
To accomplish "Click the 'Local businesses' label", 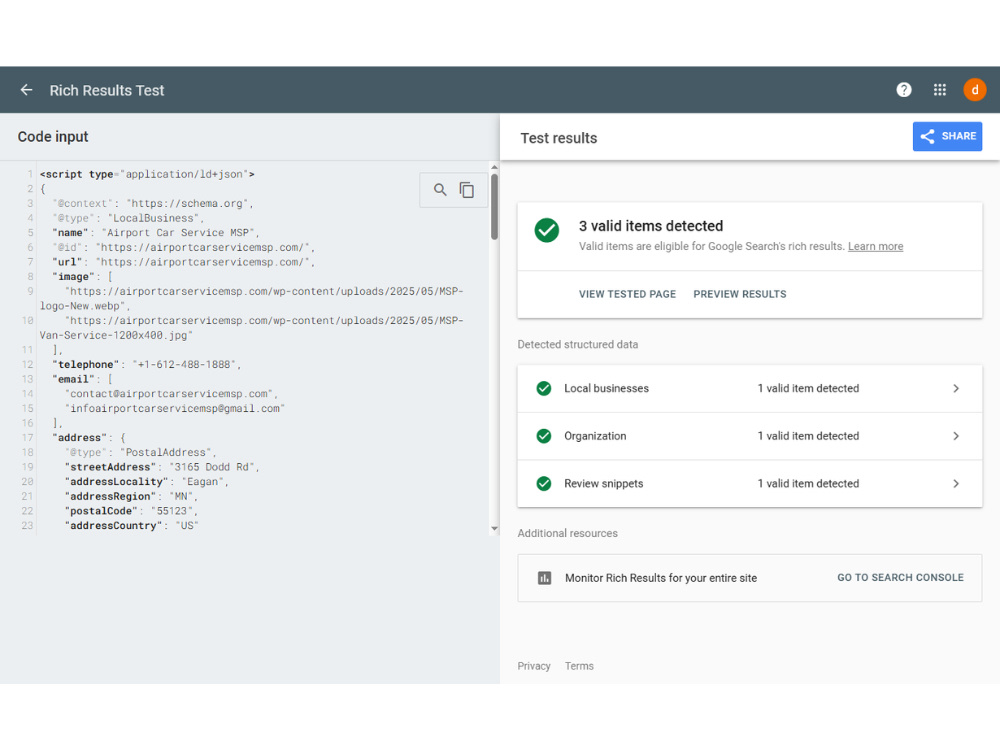I will pos(606,388).
